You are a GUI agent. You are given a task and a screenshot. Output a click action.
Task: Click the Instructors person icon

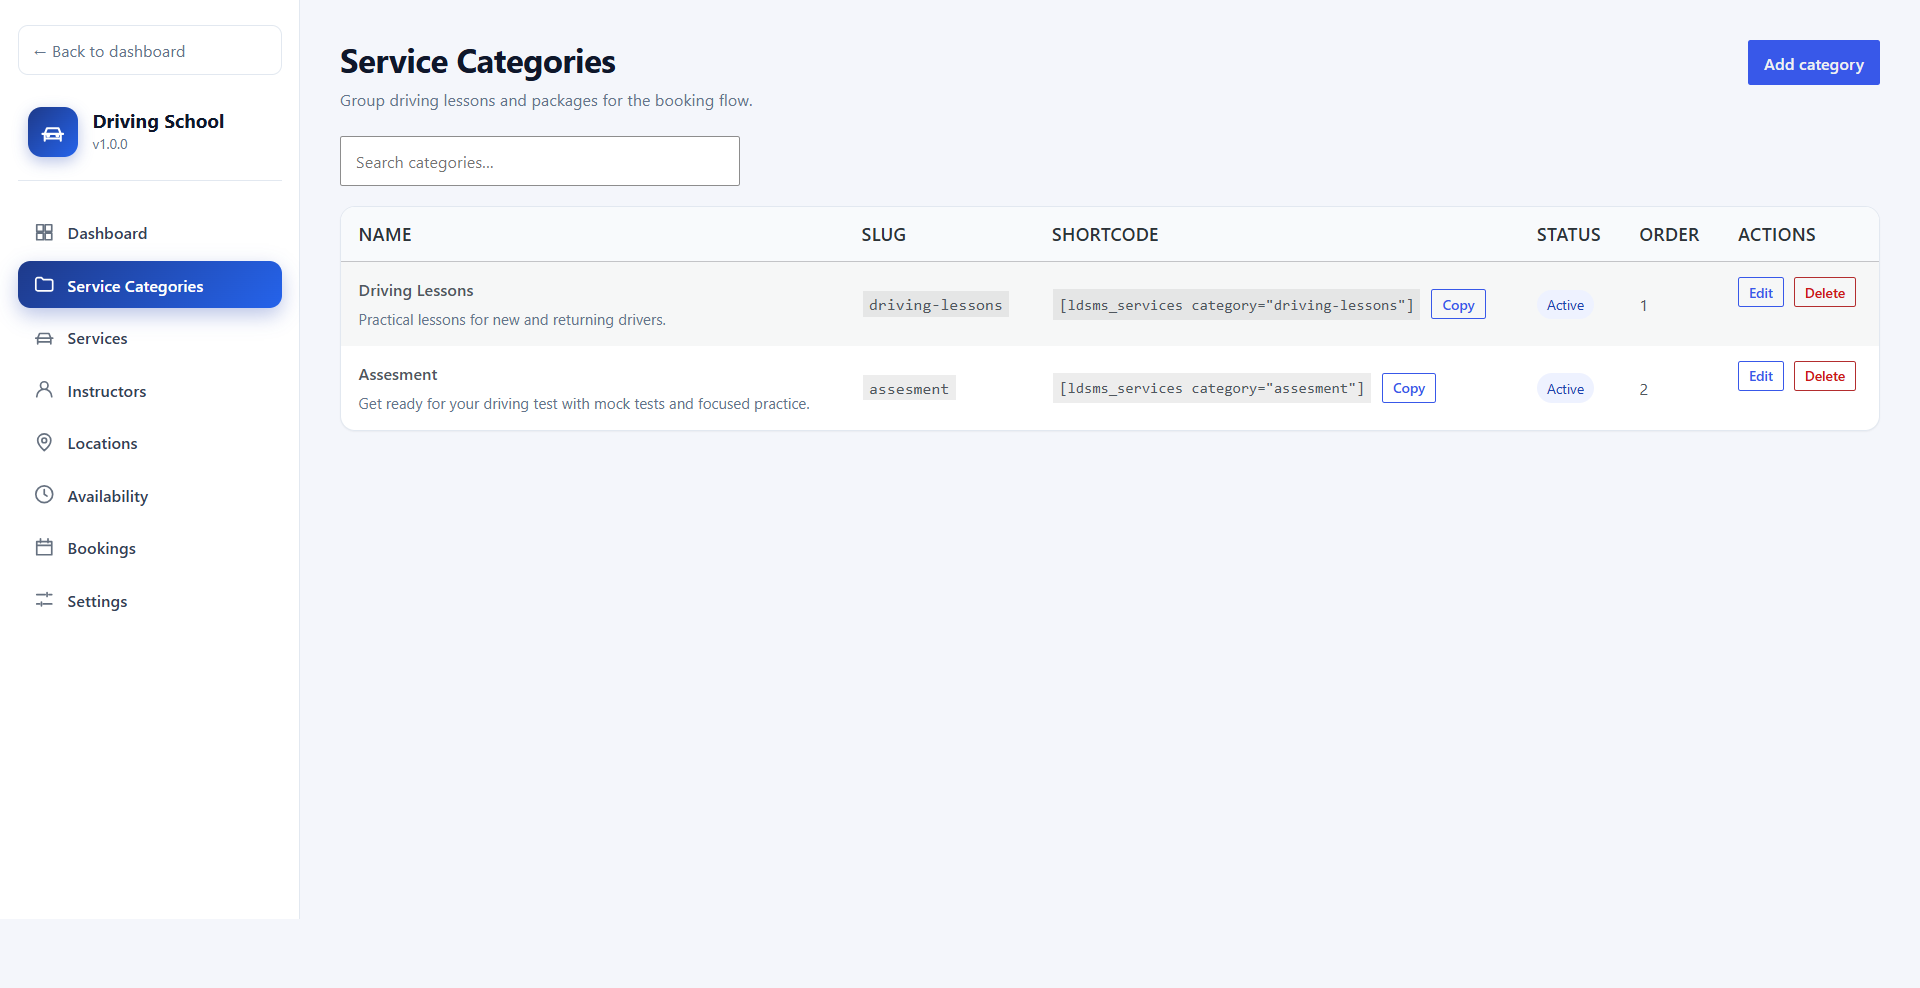click(x=44, y=390)
